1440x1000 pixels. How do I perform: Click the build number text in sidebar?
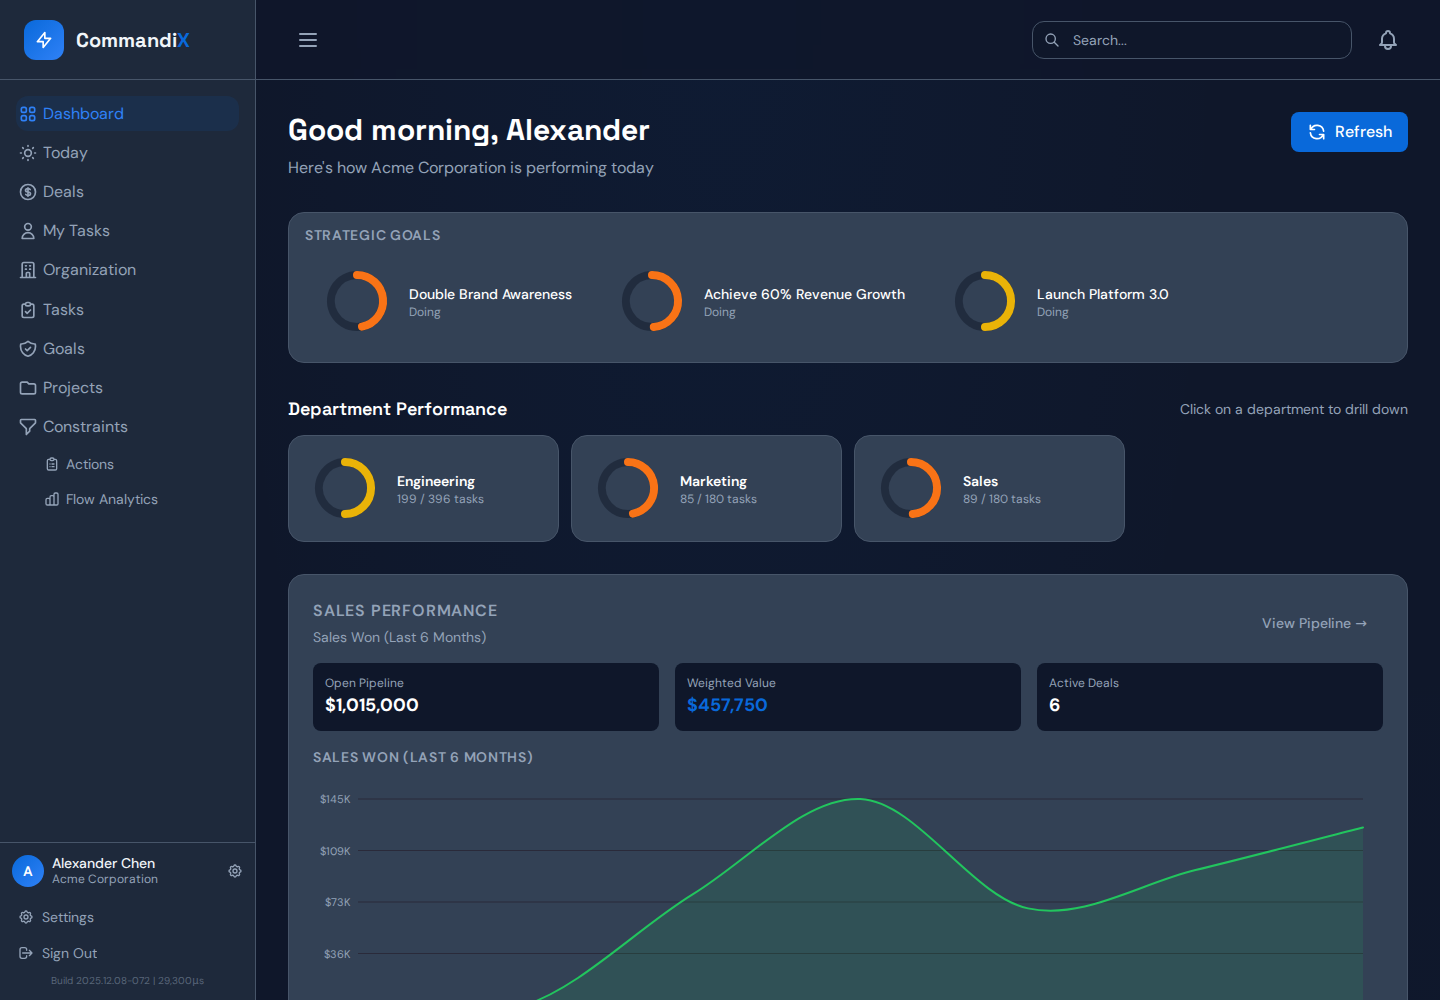[x=128, y=981]
